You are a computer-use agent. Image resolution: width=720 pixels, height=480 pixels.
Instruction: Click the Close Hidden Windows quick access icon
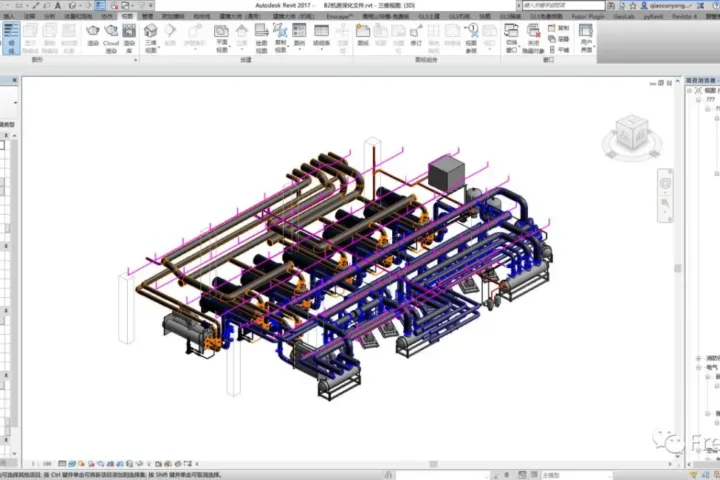pyautogui.click(x=114, y=6)
